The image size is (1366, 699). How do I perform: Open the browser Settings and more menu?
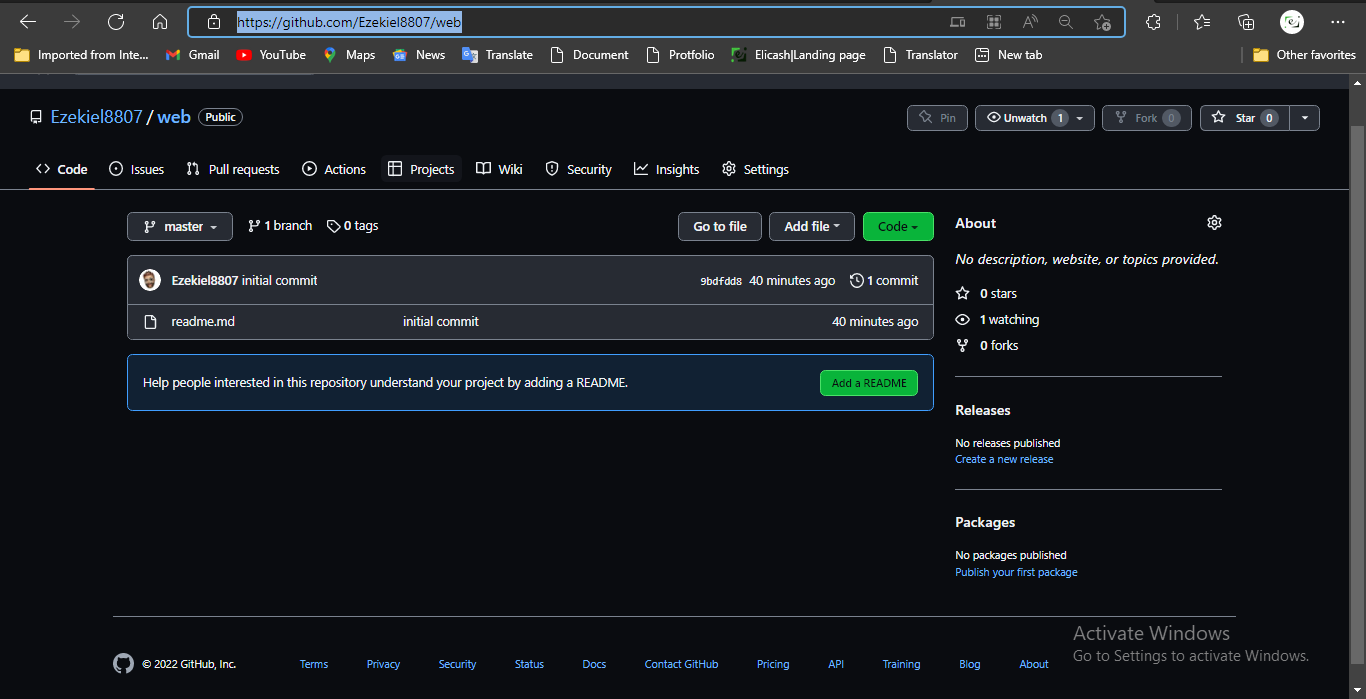coord(1338,22)
